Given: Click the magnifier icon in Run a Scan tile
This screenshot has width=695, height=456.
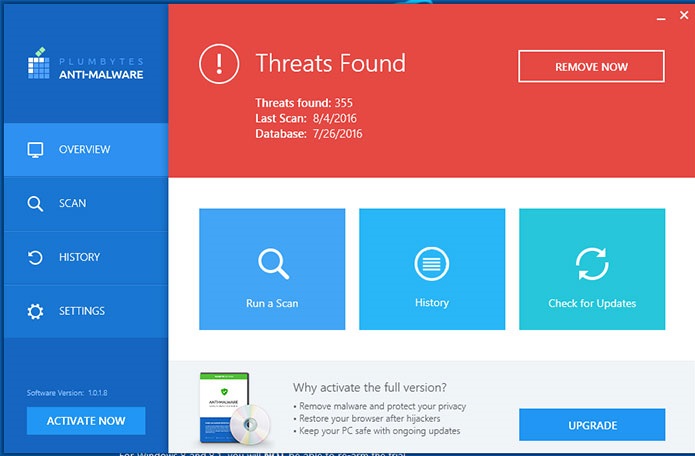Looking at the screenshot, I should 273,264.
